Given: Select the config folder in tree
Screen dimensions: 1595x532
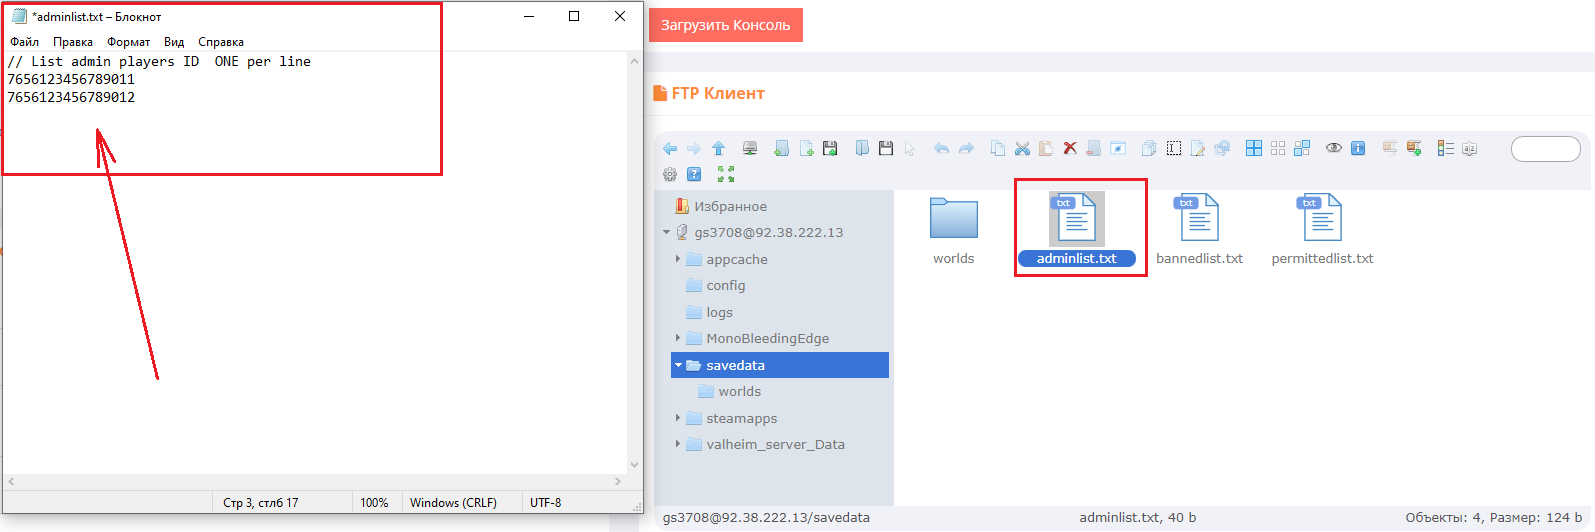Looking at the screenshot, I should 726,285.
